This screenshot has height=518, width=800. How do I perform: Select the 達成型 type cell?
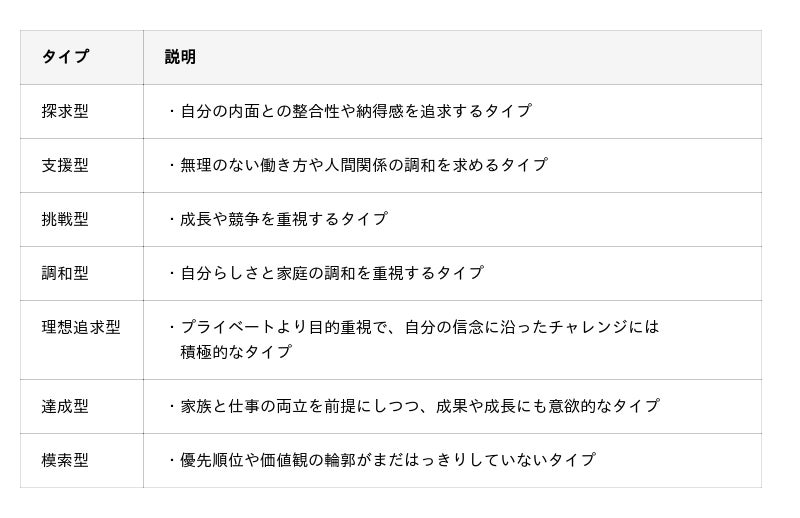65,406
